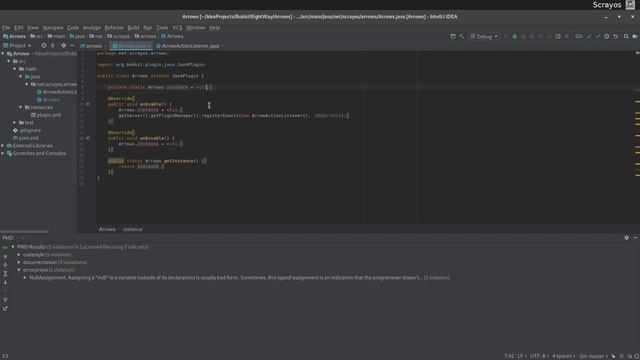Open the Project view type dropdown
Viewport: 640px width, 360px height.
click(x=17, y=46)
